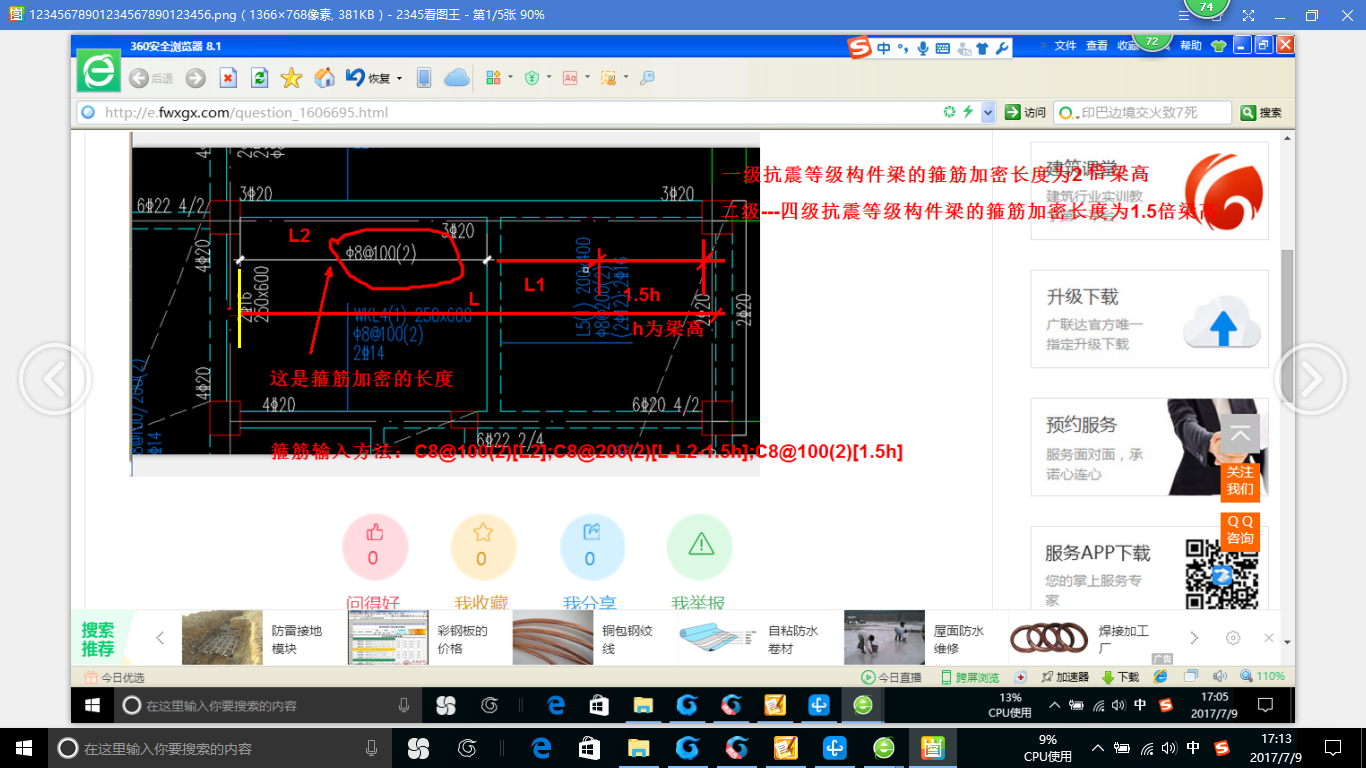Screen dimensions: 1366x768
Task: Click the 访问 go button
Action: [1026, 113]
